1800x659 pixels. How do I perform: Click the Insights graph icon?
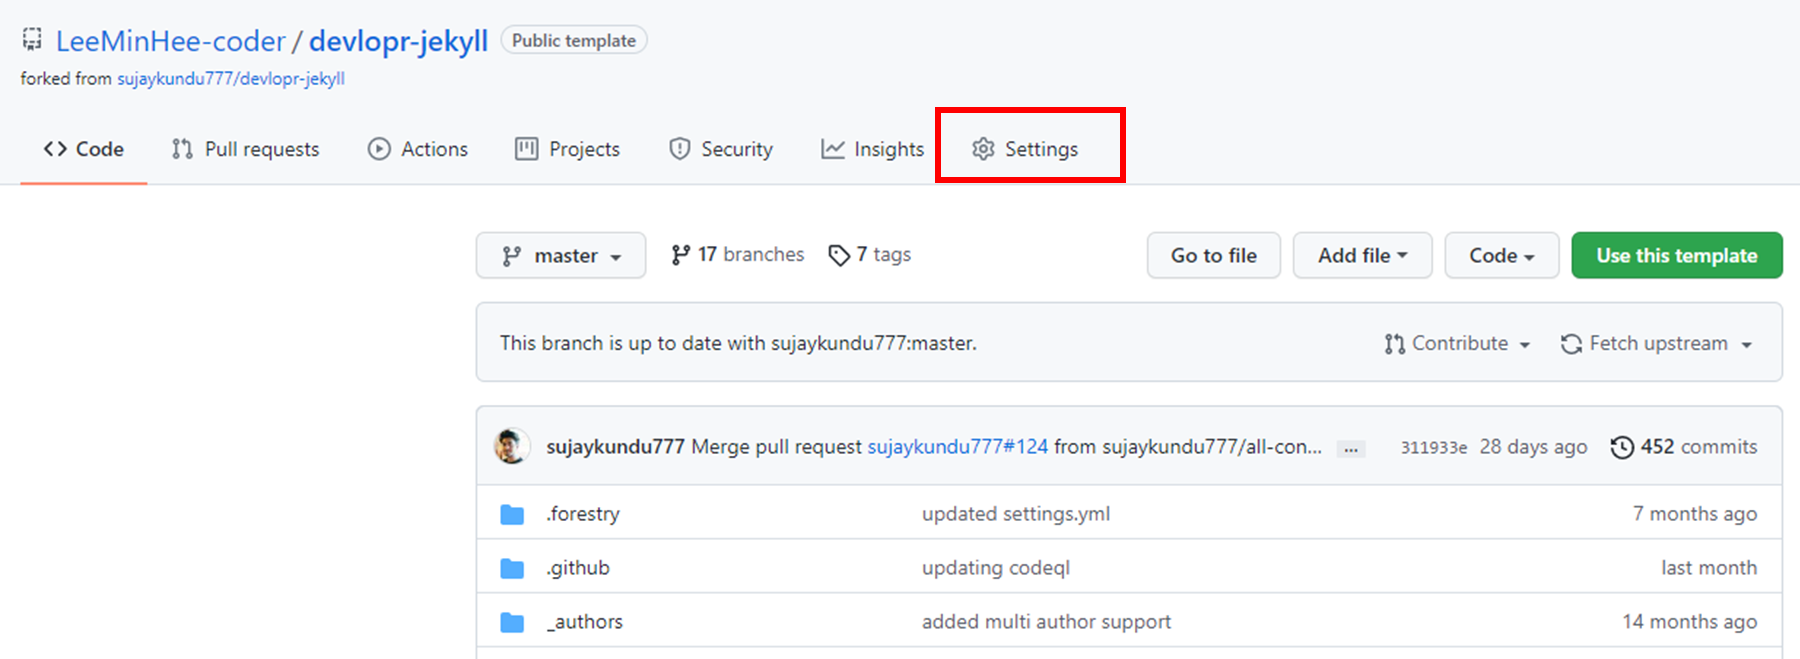point(832,149)
